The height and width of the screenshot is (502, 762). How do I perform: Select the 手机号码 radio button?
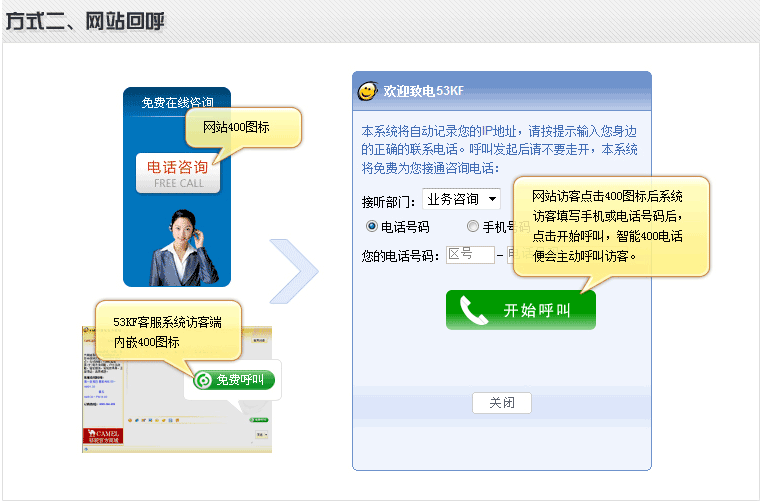coord(473,226)
